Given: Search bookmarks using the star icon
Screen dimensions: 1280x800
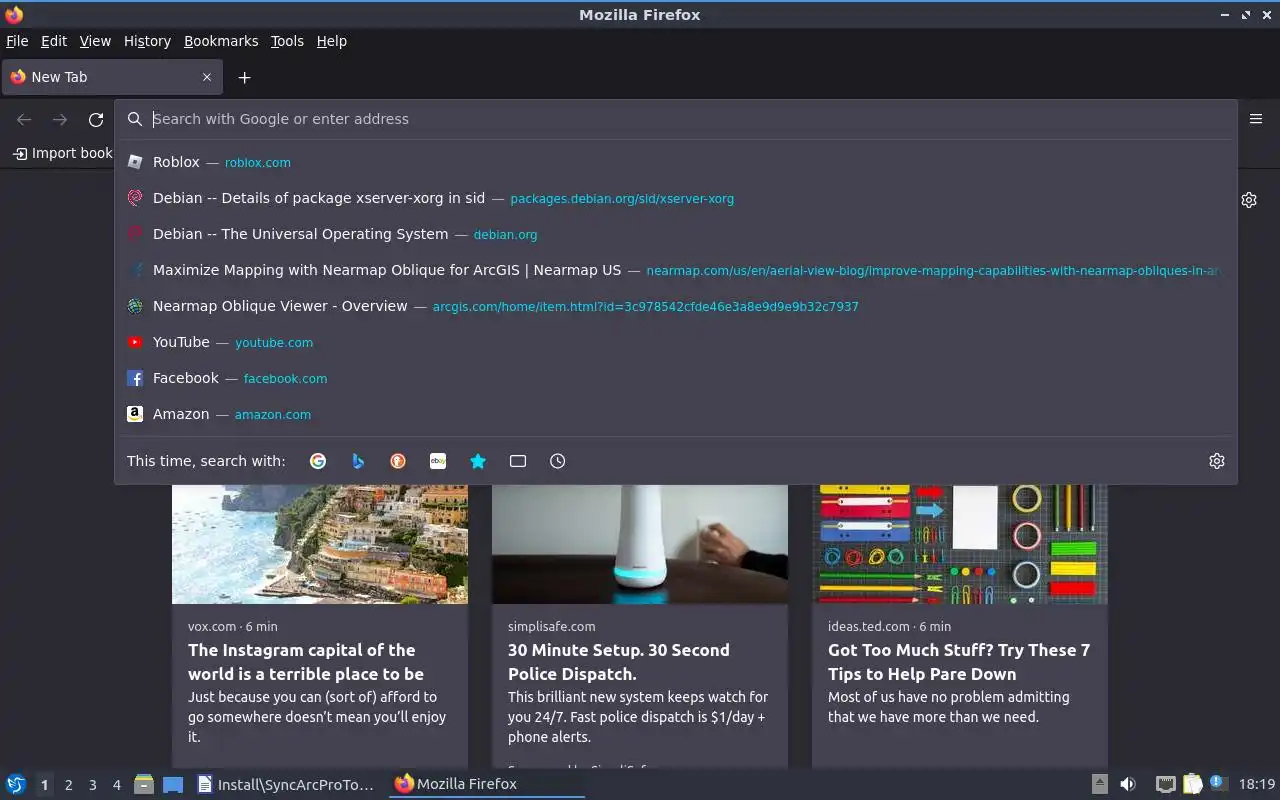Looking at the screenshot, I should click(x=478, y=461).
